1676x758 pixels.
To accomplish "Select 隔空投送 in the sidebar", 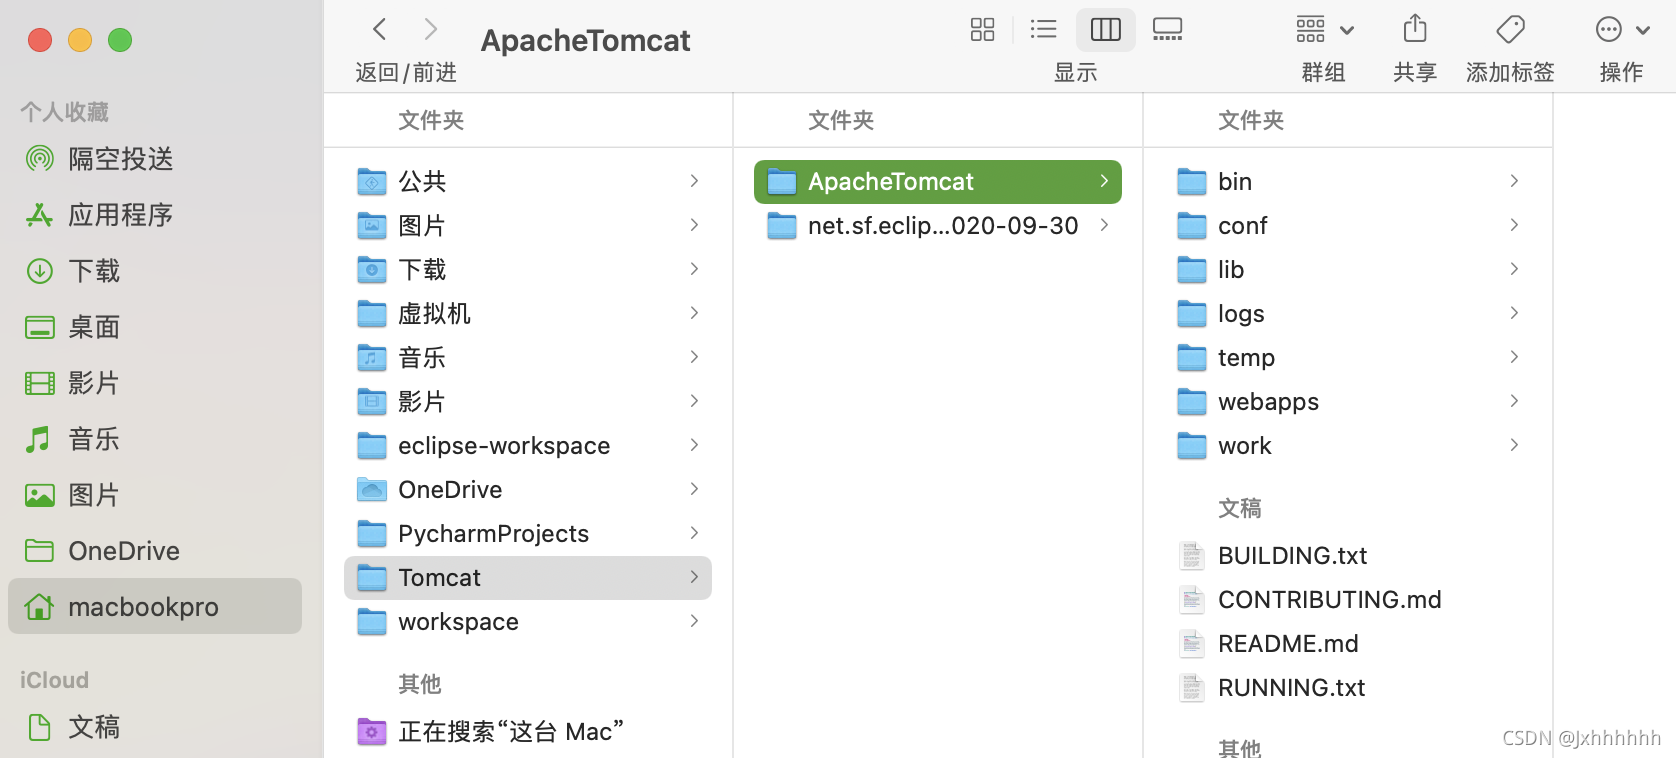I will tap(155, 159).
